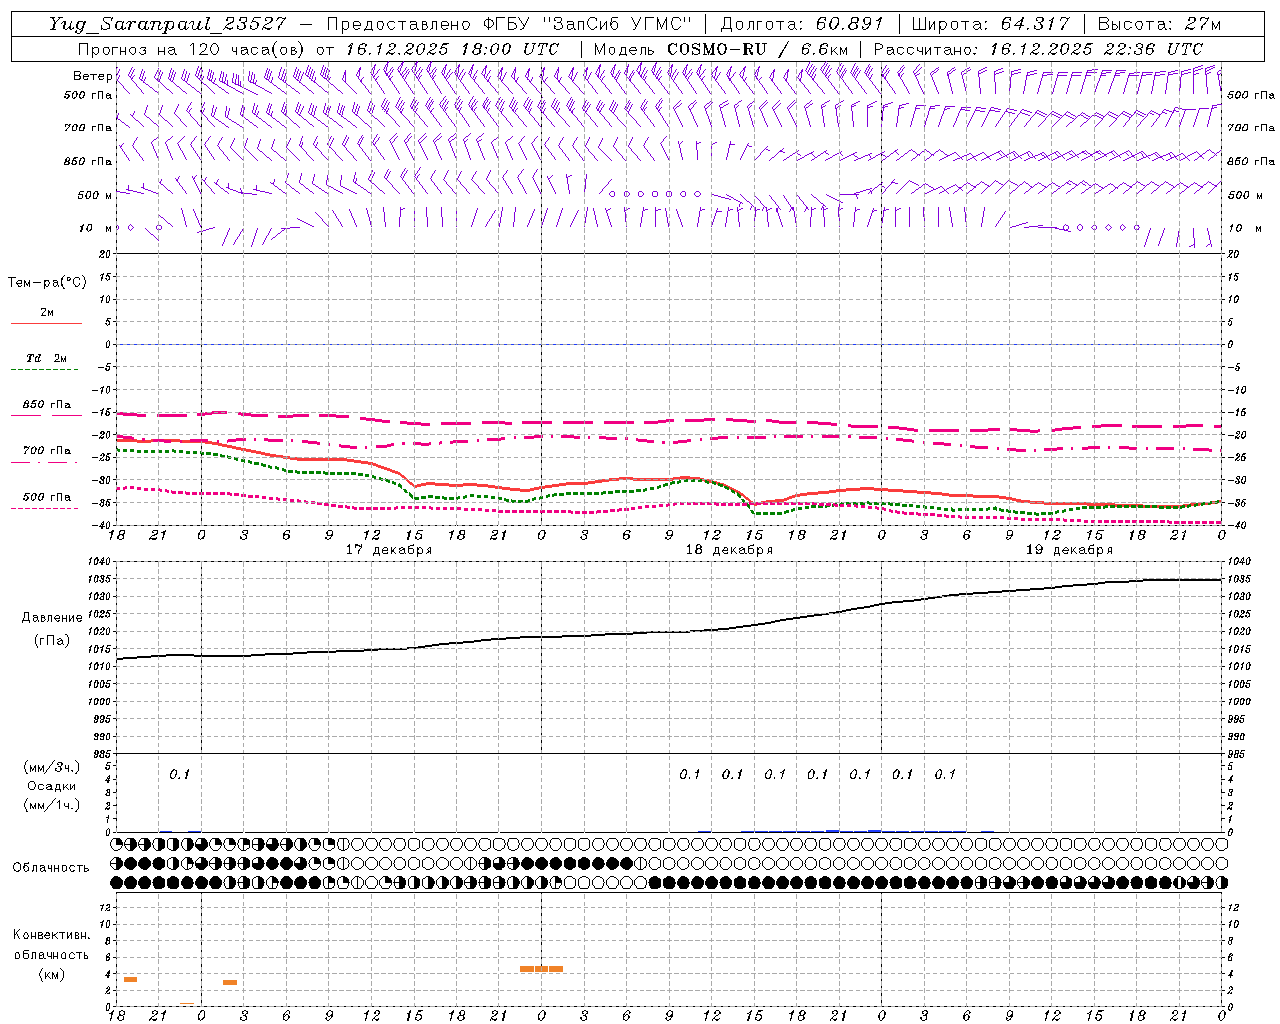Click the Осадки precipitation label
The height and width of the screenshot is (1024, 1280).
[x=52, y=786]
